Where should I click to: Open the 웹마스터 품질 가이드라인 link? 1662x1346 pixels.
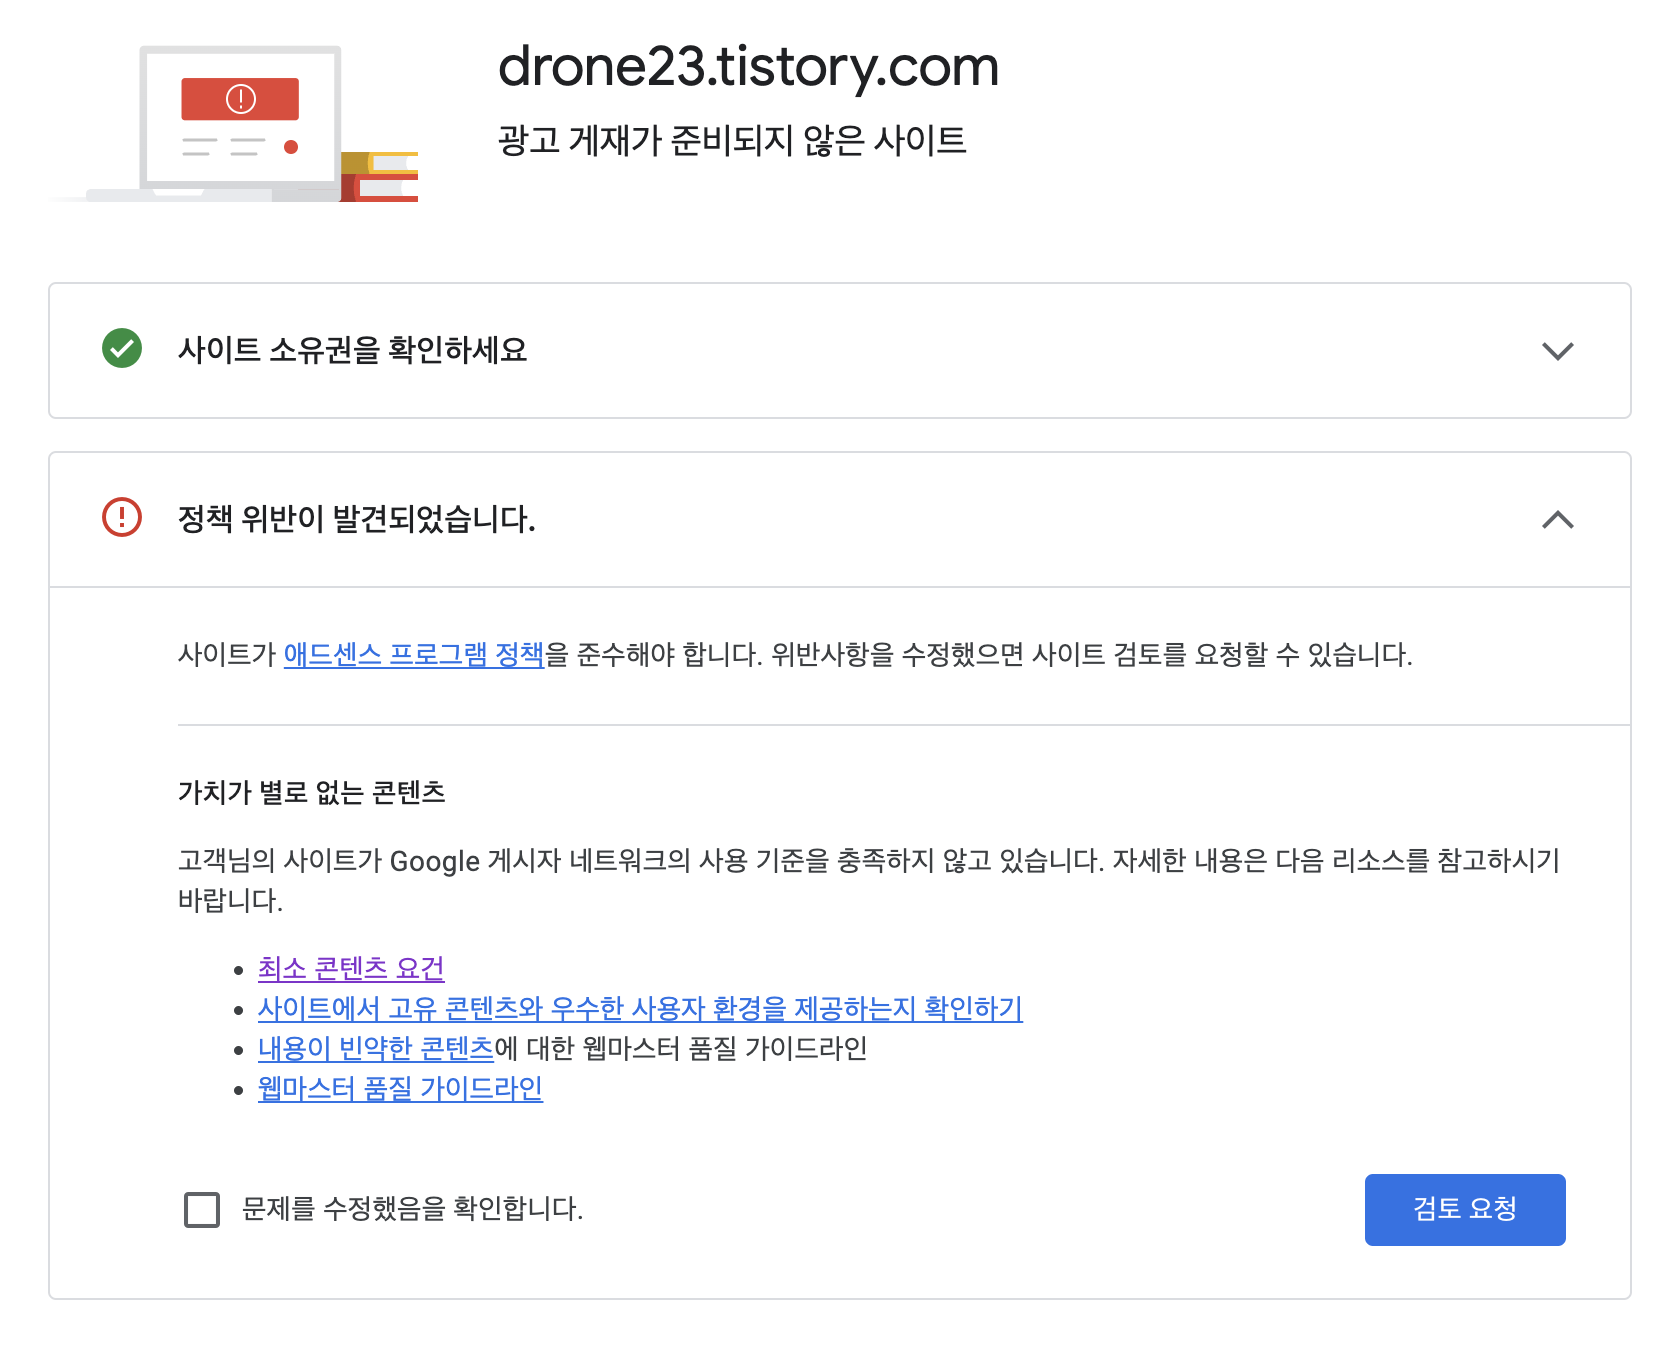400,1088
